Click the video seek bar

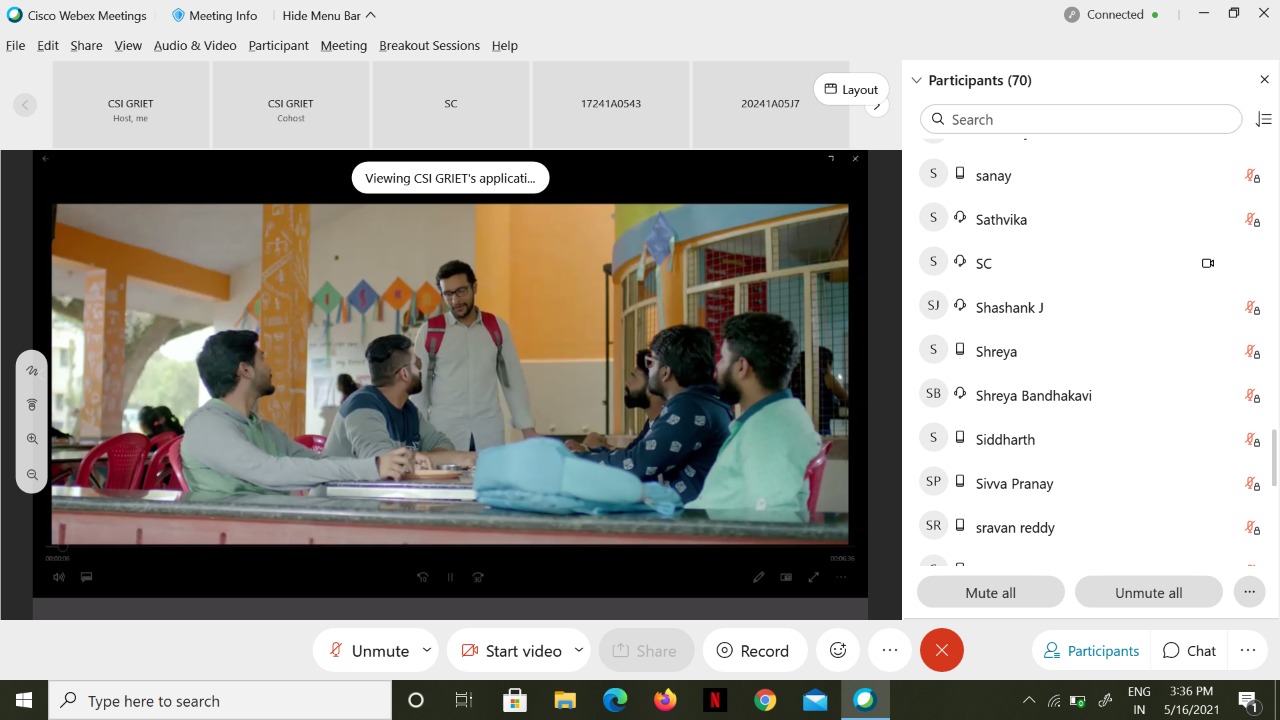pos(450,546)
